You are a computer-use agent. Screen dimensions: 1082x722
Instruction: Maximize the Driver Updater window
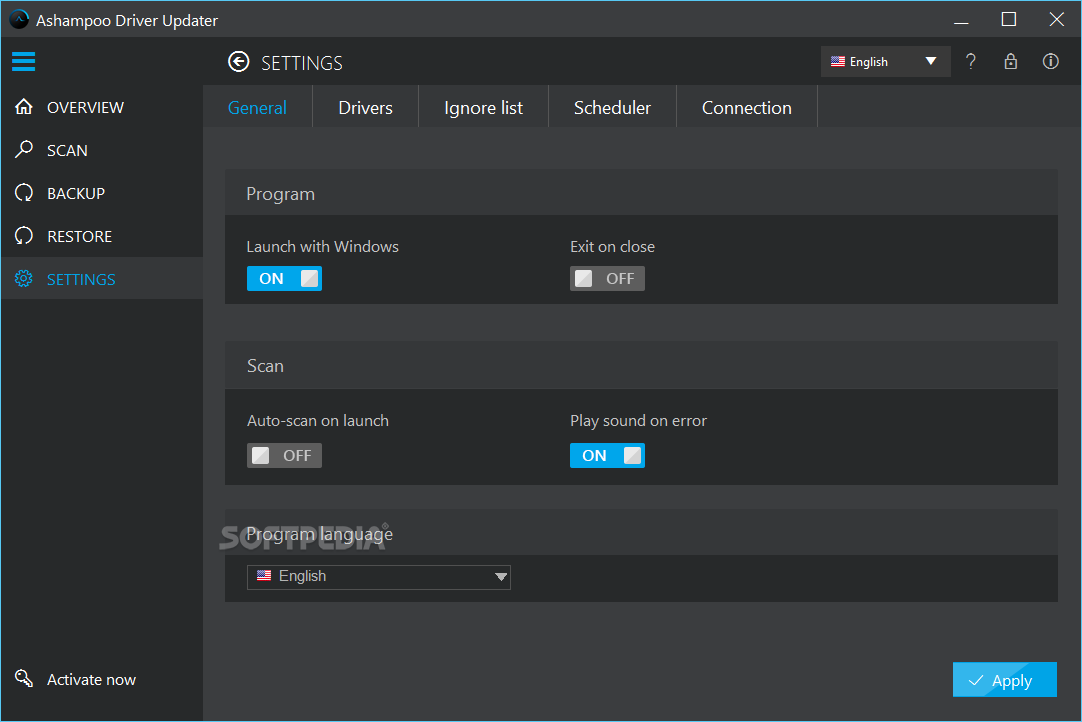tap(1009, 19)
